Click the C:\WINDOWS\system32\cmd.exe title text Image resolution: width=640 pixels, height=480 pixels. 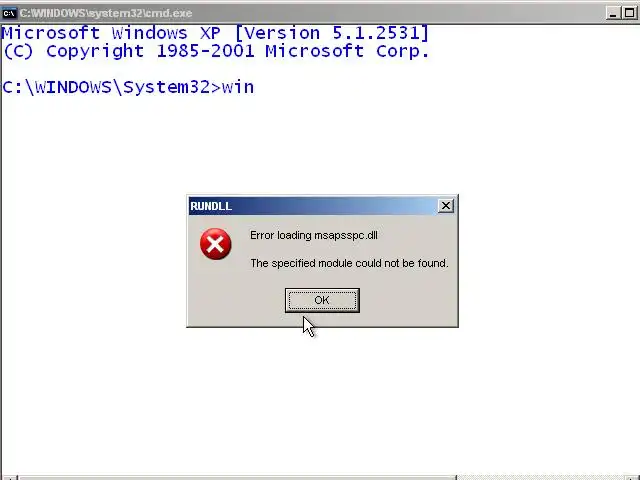pyautogui.click(x=106, y=13)
